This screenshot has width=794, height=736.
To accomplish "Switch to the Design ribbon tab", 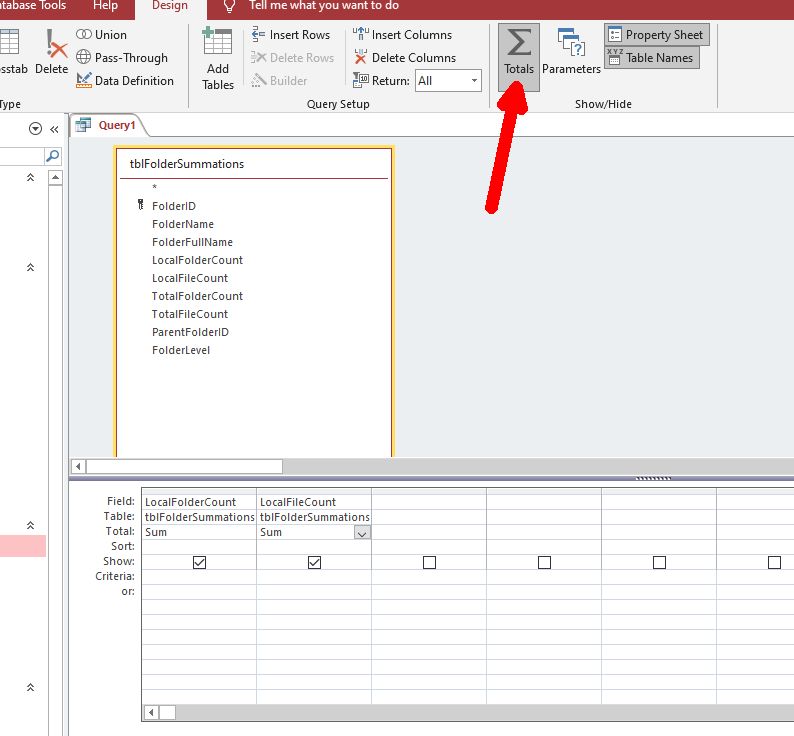I will coord(170,6).
